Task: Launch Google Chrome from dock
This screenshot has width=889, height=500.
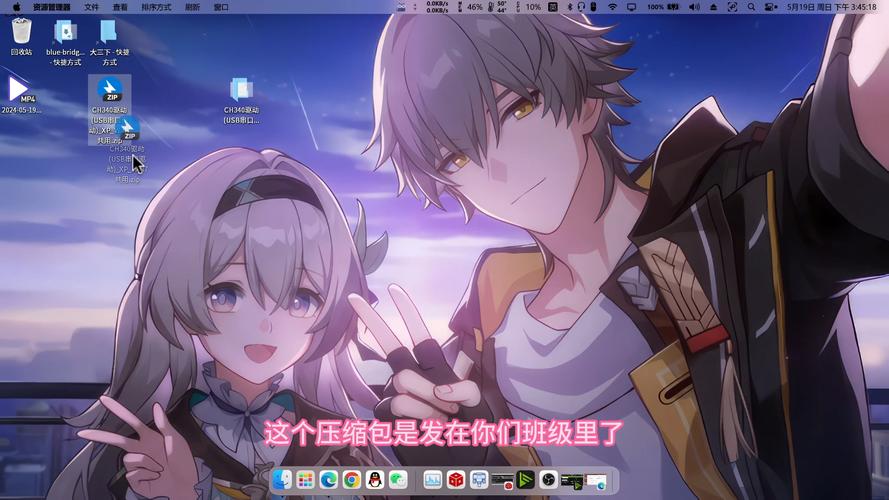Action: [x=352, y=480]
